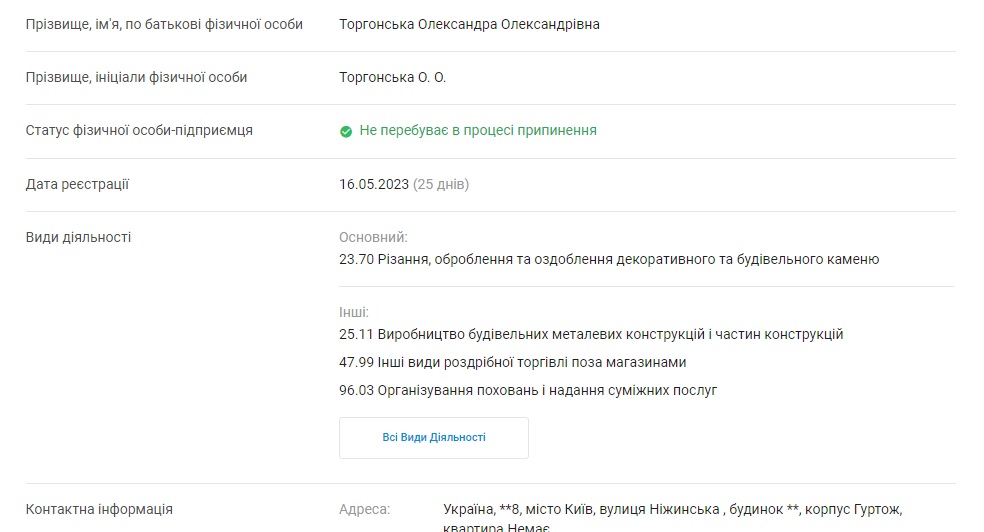This screenshot has height=532, width=984.
Task: Click the Прізвище, ініціали фізичної особи label
Action: pyautogui.click(x=136, y=77)
